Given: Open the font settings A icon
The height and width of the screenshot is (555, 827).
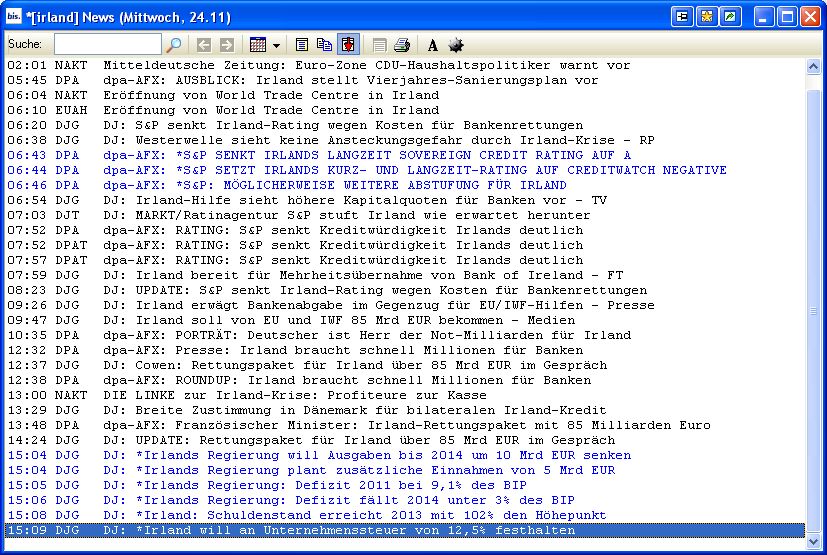Looking at the screenshot, I should 432,45.
